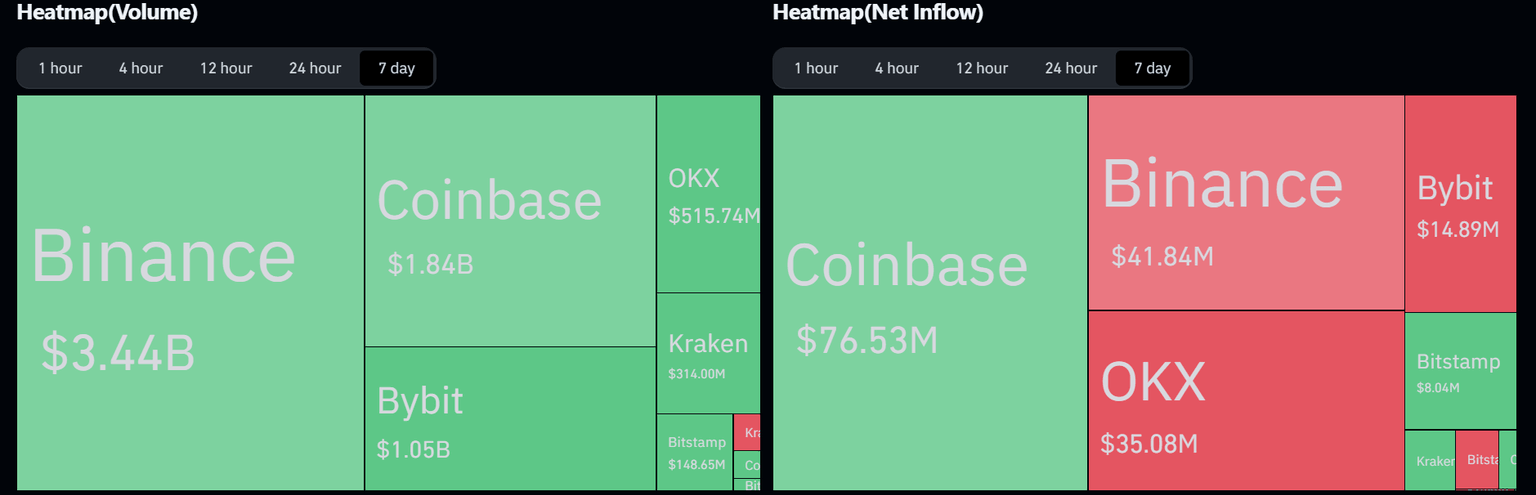Switch Net Inflow heatmap to 24 hour
This screenshot has height=495, width=1536.
coord(1071,68)
